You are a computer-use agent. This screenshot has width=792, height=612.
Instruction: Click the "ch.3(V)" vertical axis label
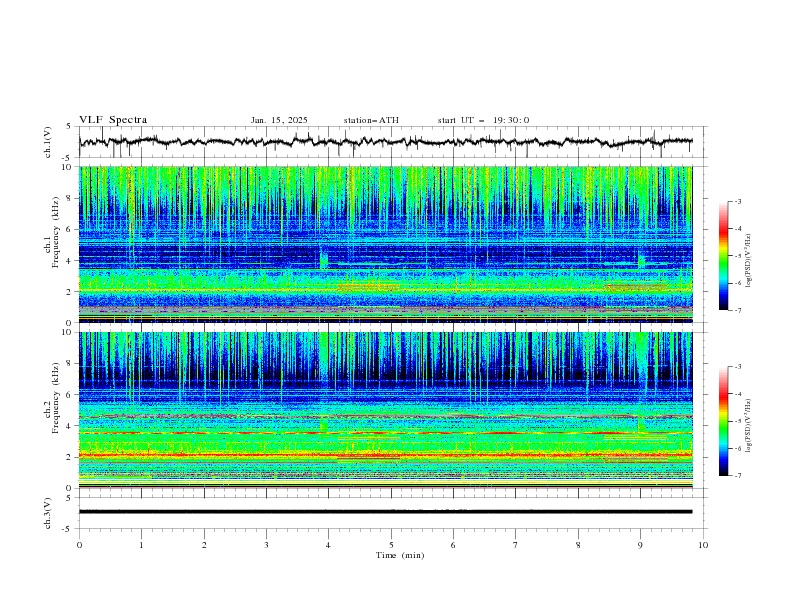coord(48,513)
